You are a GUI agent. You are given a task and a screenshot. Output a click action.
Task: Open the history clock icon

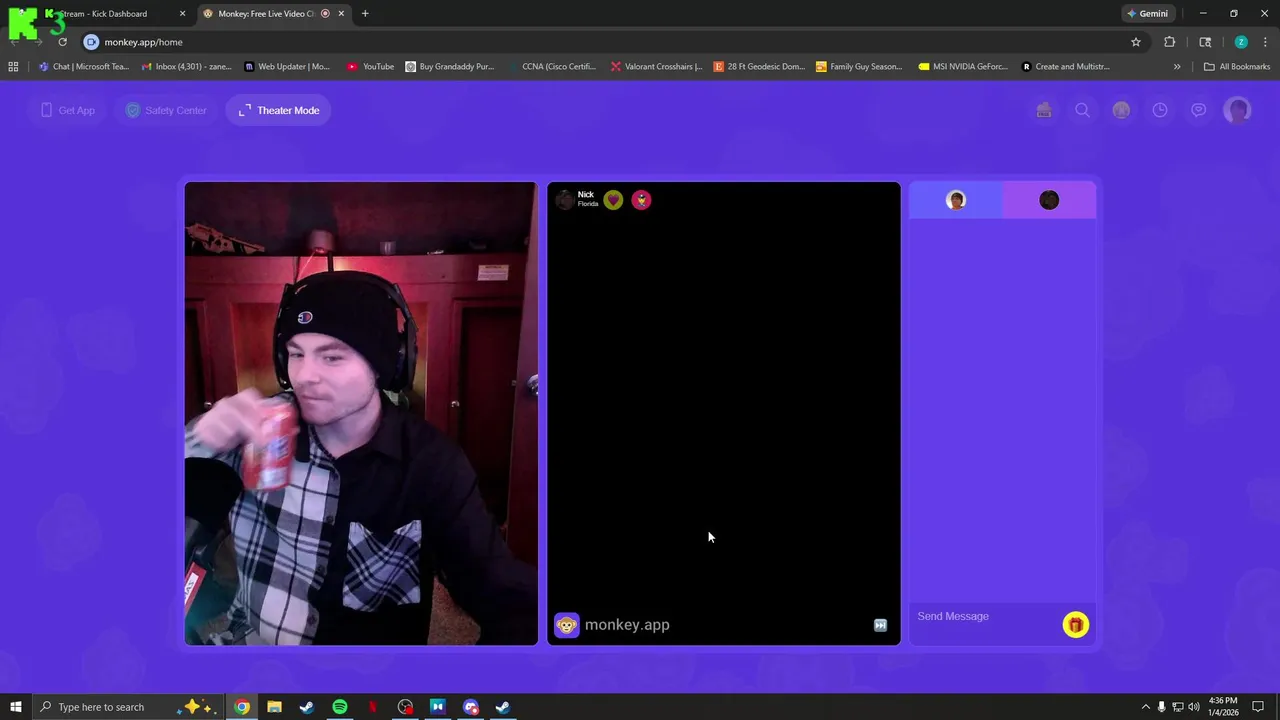(1160, 110)
